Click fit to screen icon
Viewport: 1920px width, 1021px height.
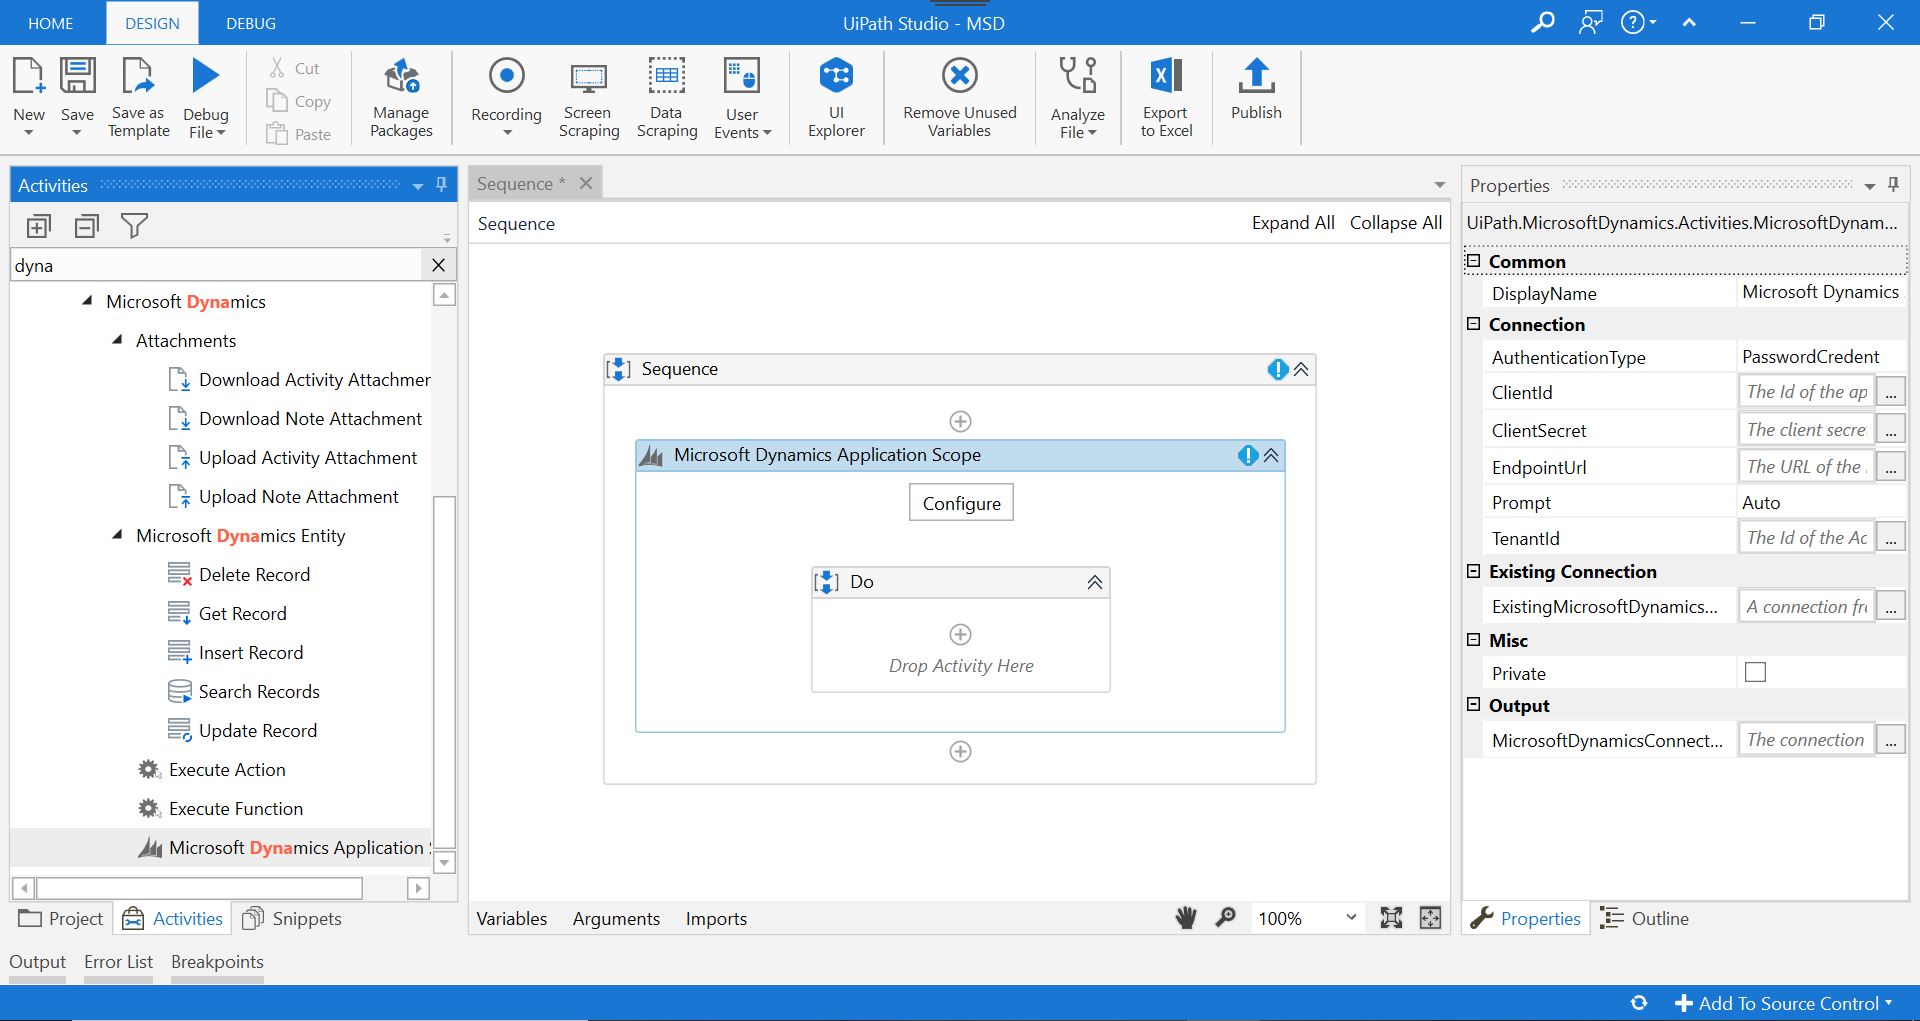[1391, 918]
